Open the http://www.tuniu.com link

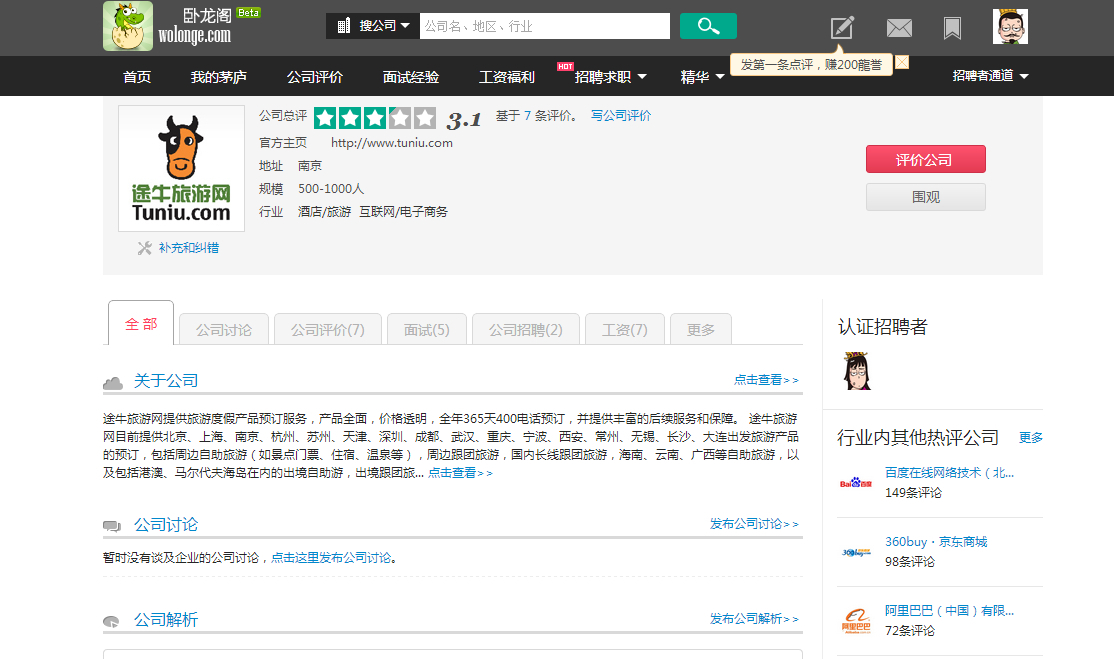[x=391, y=143]
